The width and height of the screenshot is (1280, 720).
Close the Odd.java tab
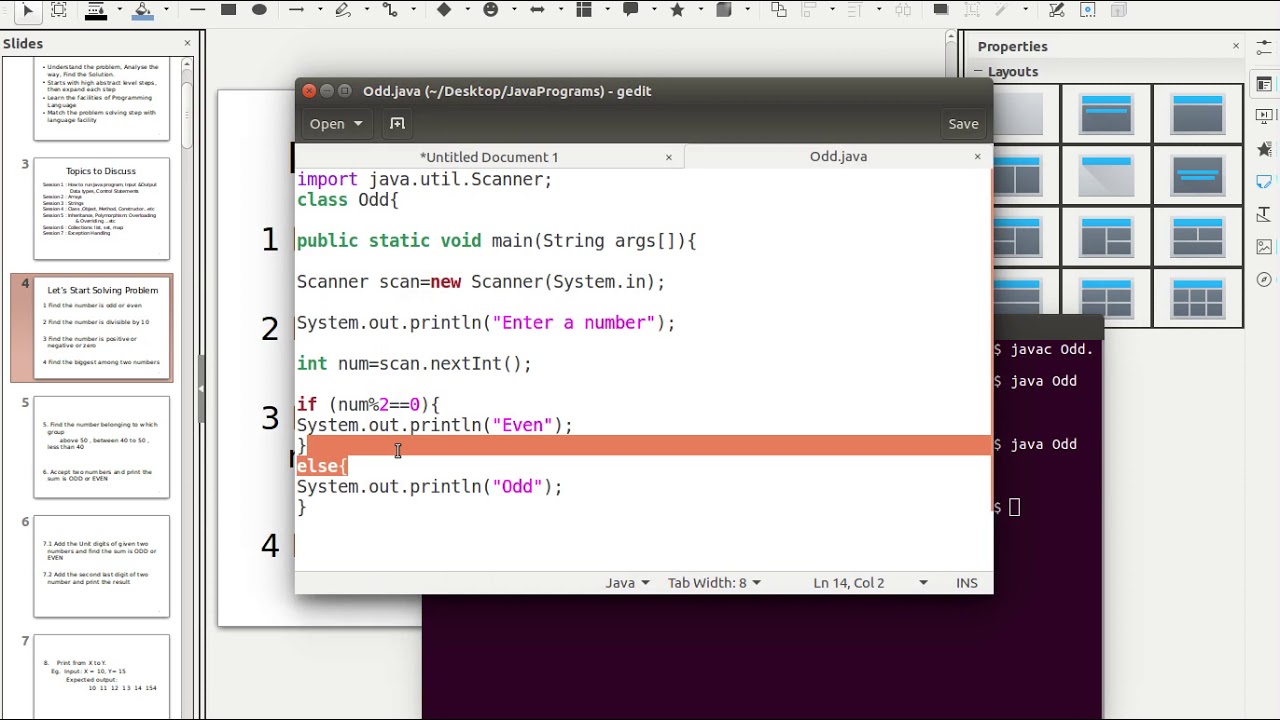[x=977, y=156]
